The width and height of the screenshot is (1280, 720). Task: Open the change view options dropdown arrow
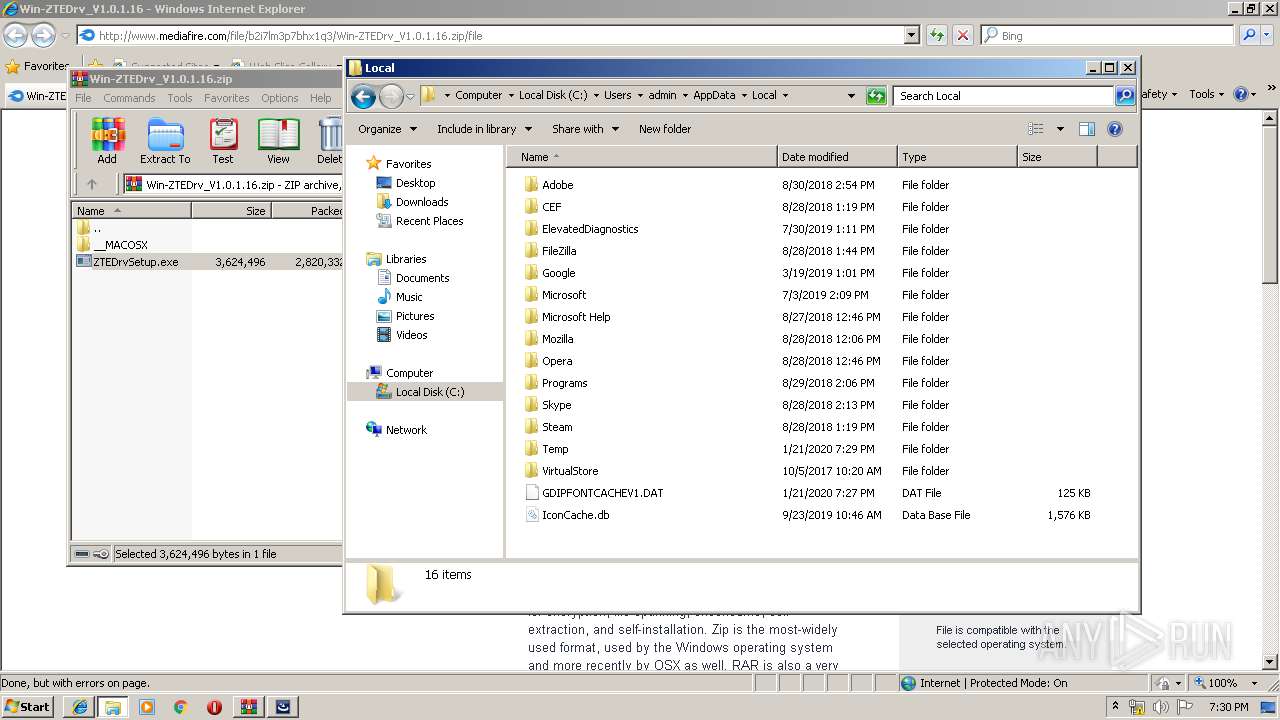click(1060, 129)
